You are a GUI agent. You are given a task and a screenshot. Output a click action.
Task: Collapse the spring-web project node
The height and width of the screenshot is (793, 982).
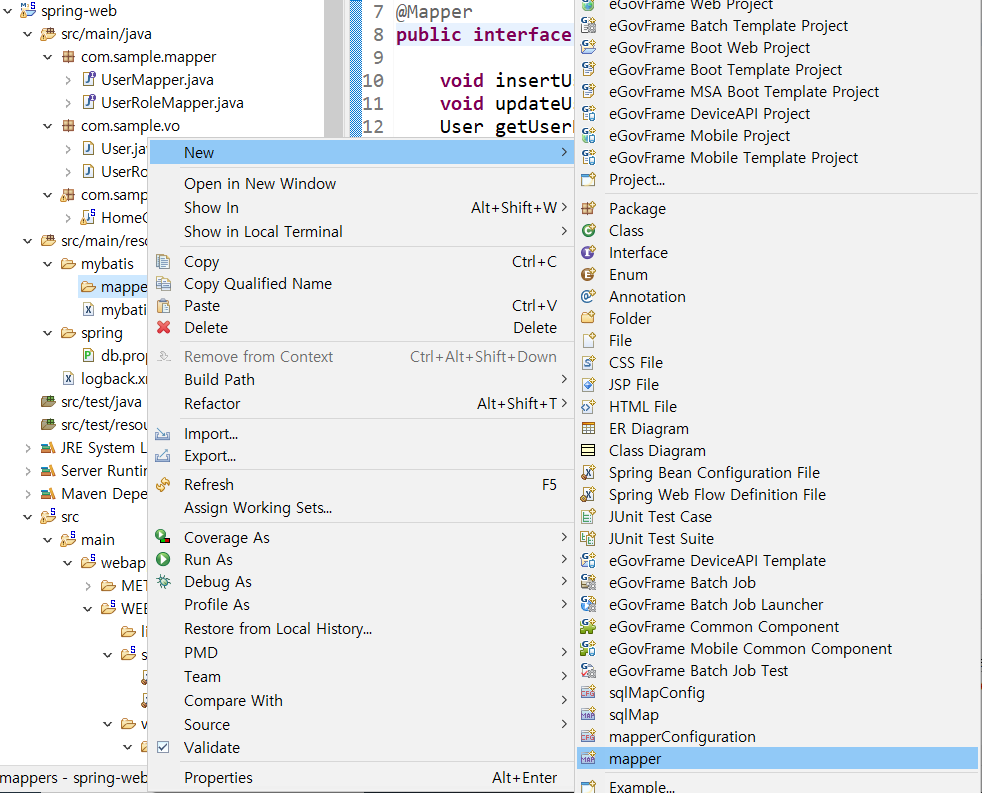[x=8, y=11]
